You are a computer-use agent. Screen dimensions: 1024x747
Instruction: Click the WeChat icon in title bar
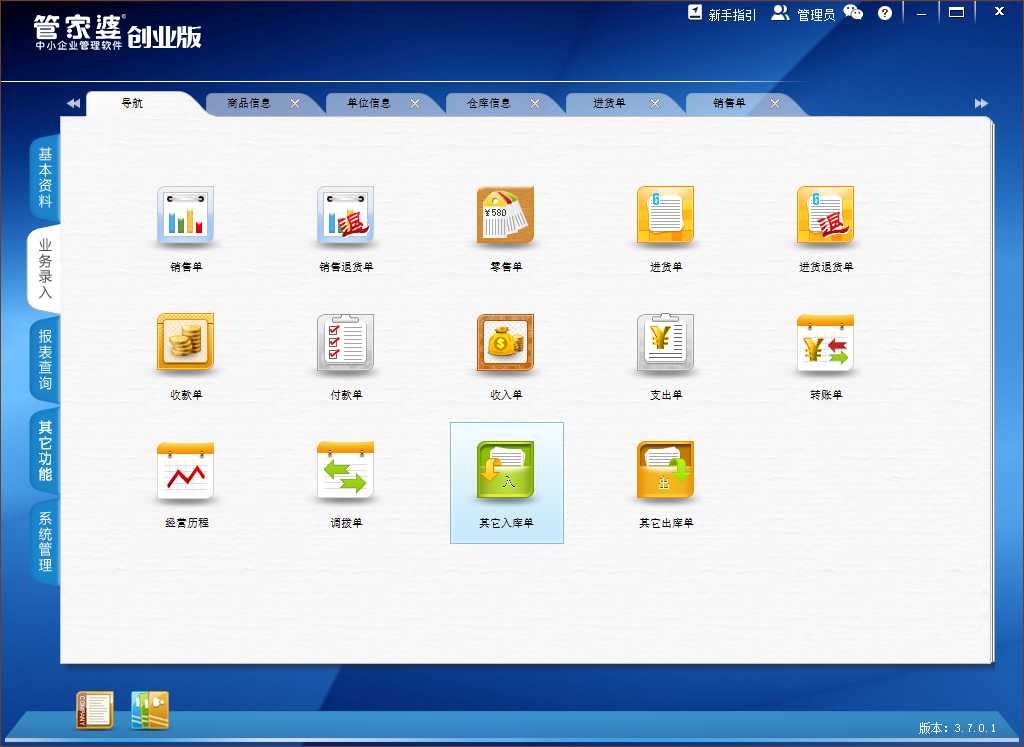[x=853, y=13]
